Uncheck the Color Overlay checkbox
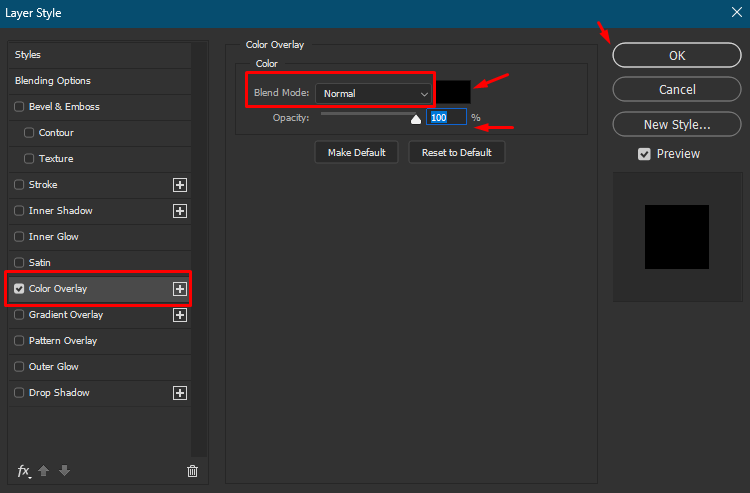The image size is (750, 493). (x=19, y=289)
